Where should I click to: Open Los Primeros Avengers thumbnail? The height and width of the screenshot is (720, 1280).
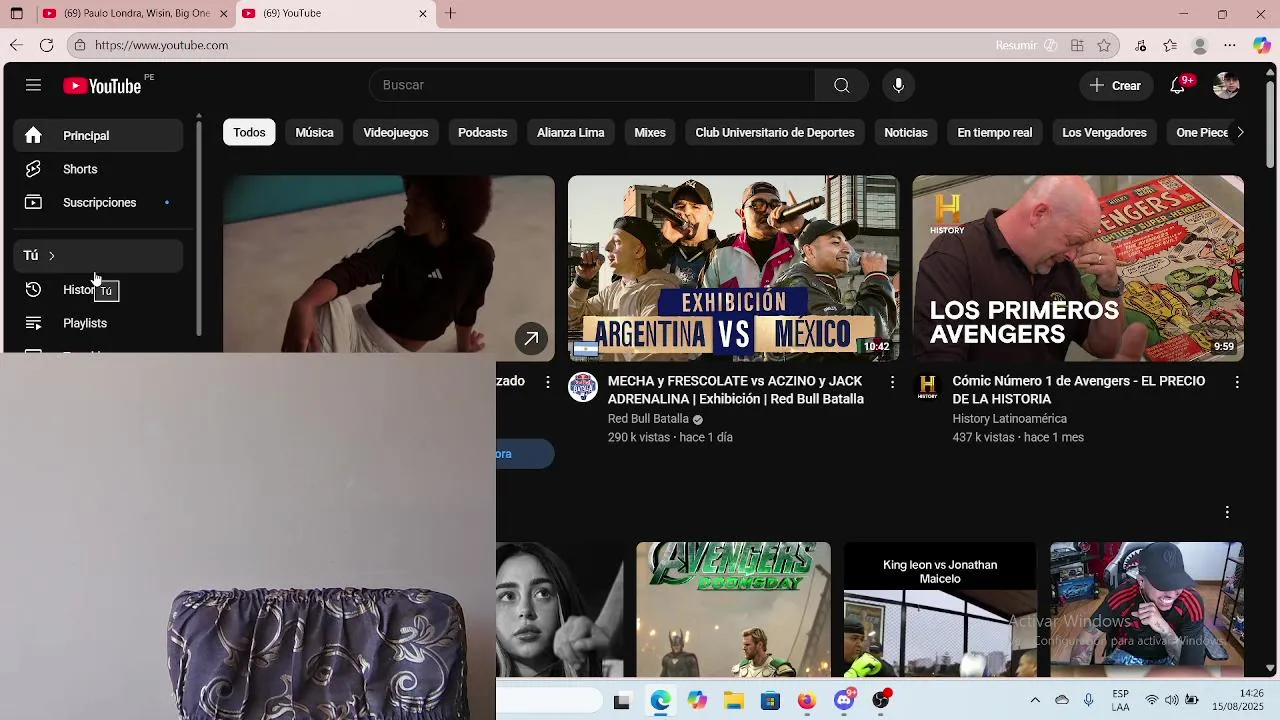click(x=1078, y=268)
